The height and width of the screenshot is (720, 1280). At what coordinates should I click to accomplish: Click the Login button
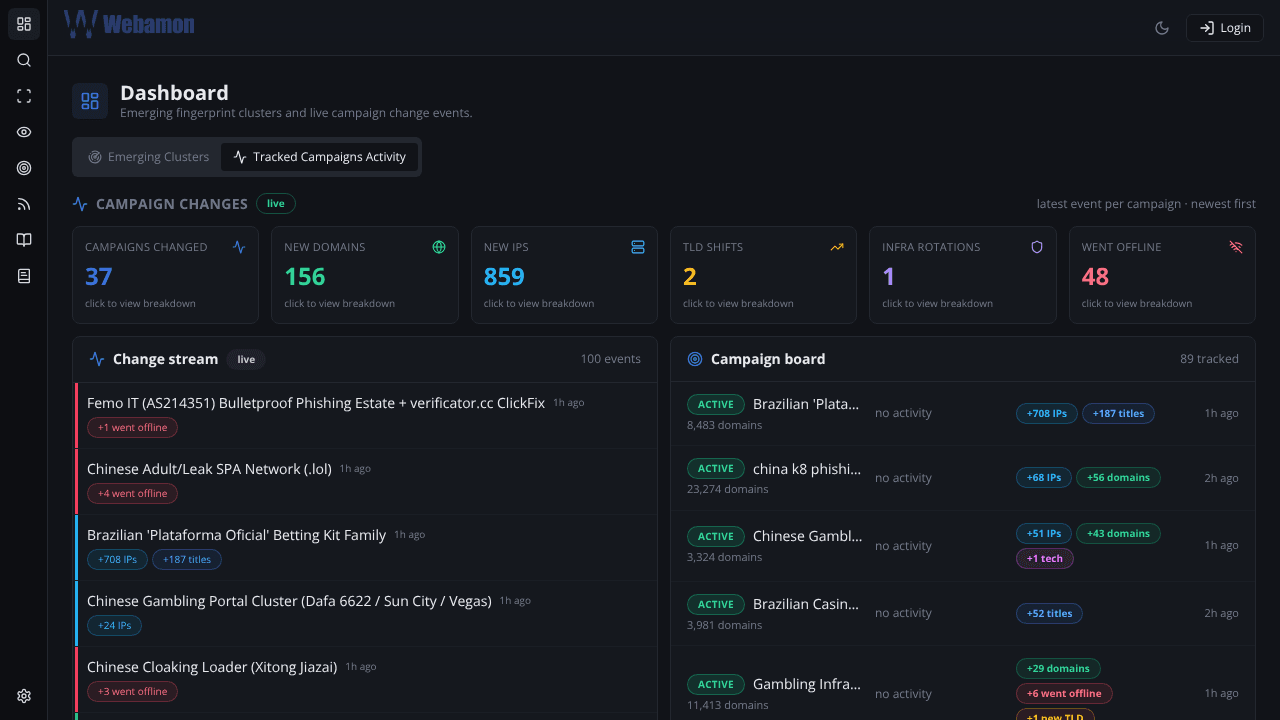1225,28
